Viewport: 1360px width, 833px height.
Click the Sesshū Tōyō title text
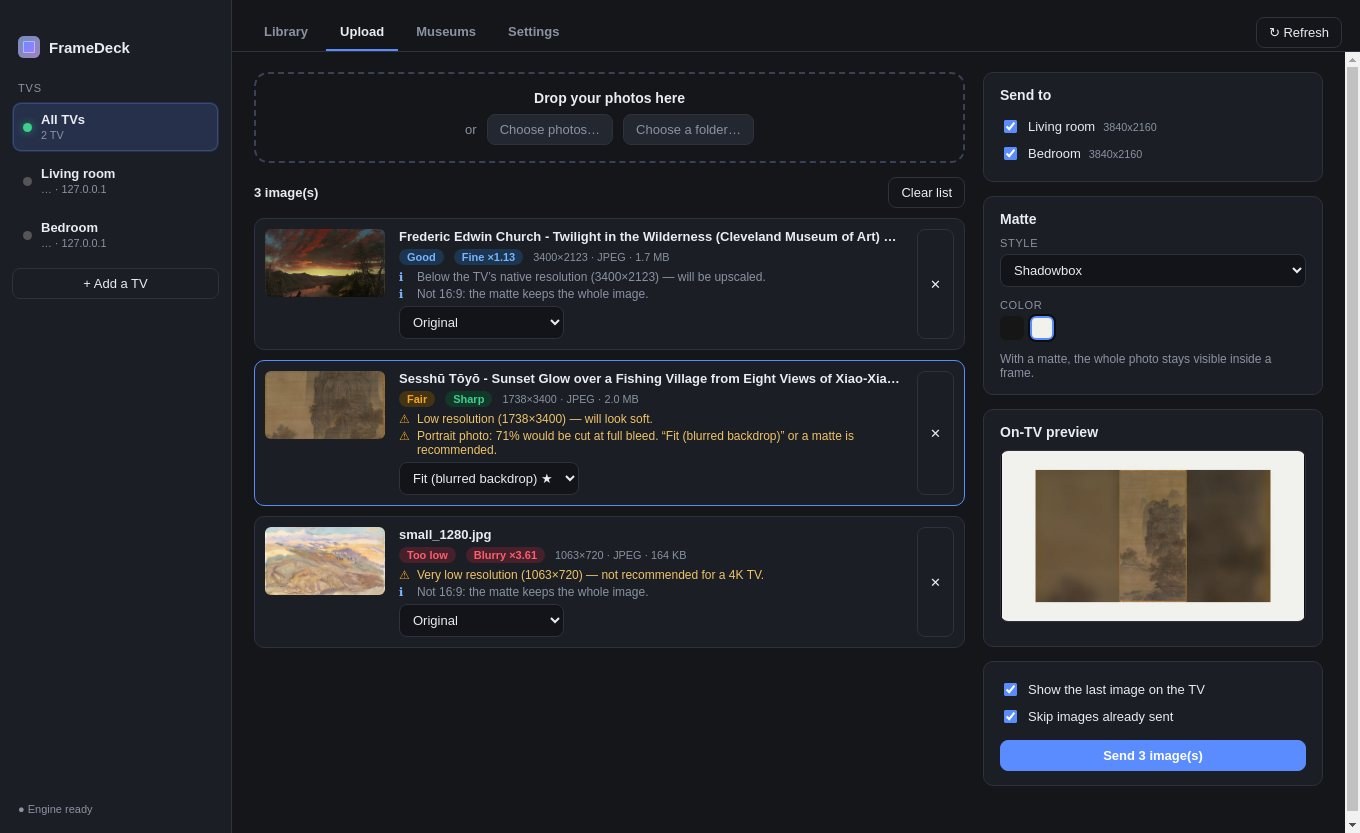tap(649, 379)
